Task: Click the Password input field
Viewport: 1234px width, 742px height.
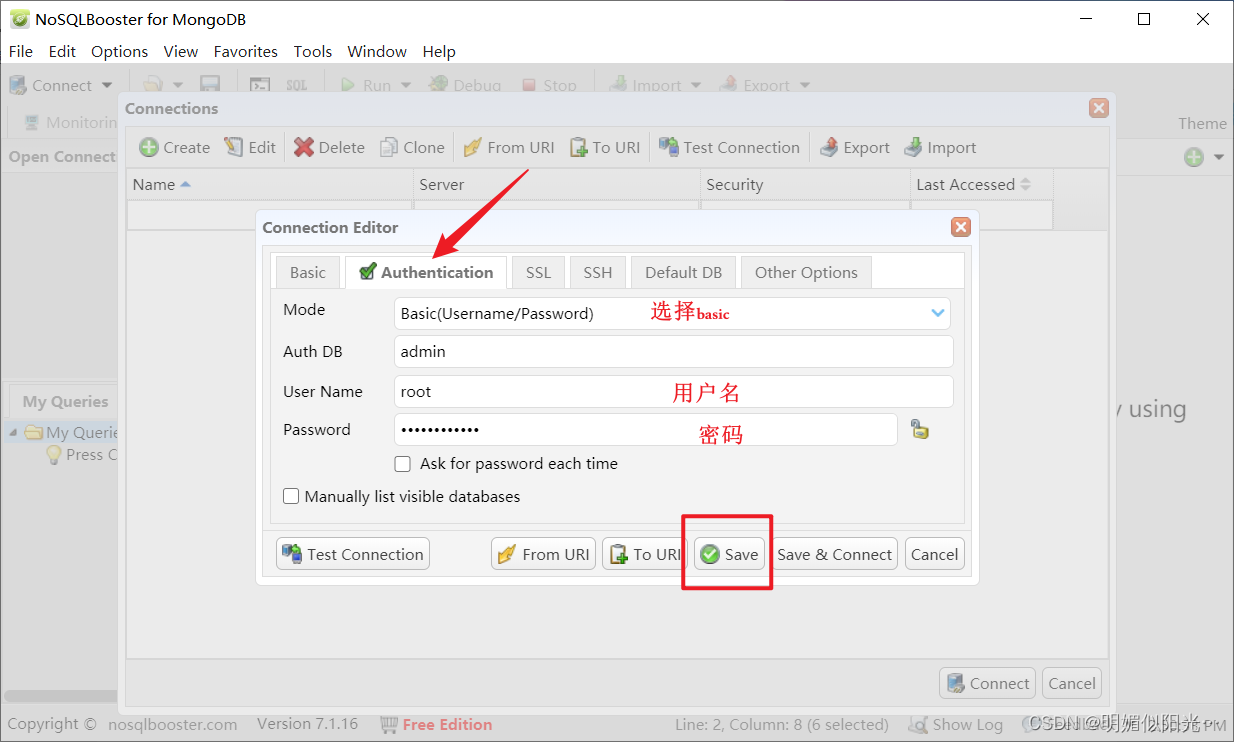Action: click(645, 430)
